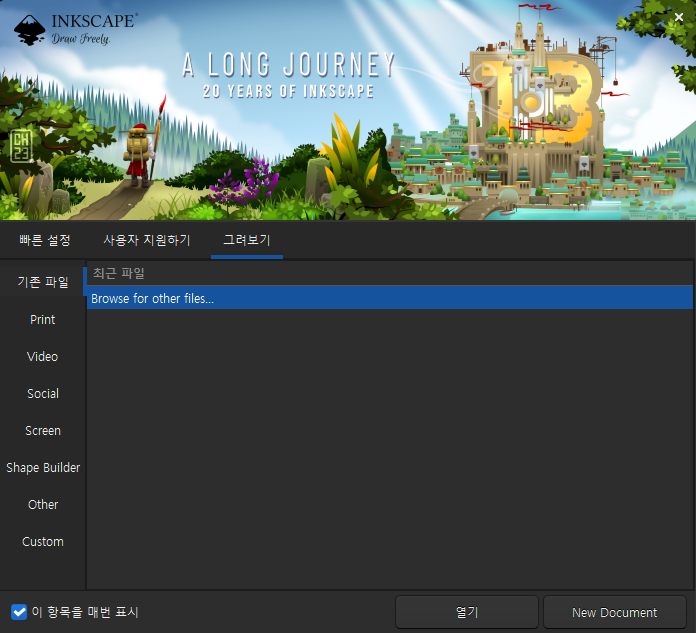This screenshot has width=696, height=633.
Task: Click the 열기 button
Action: [467, 612]
